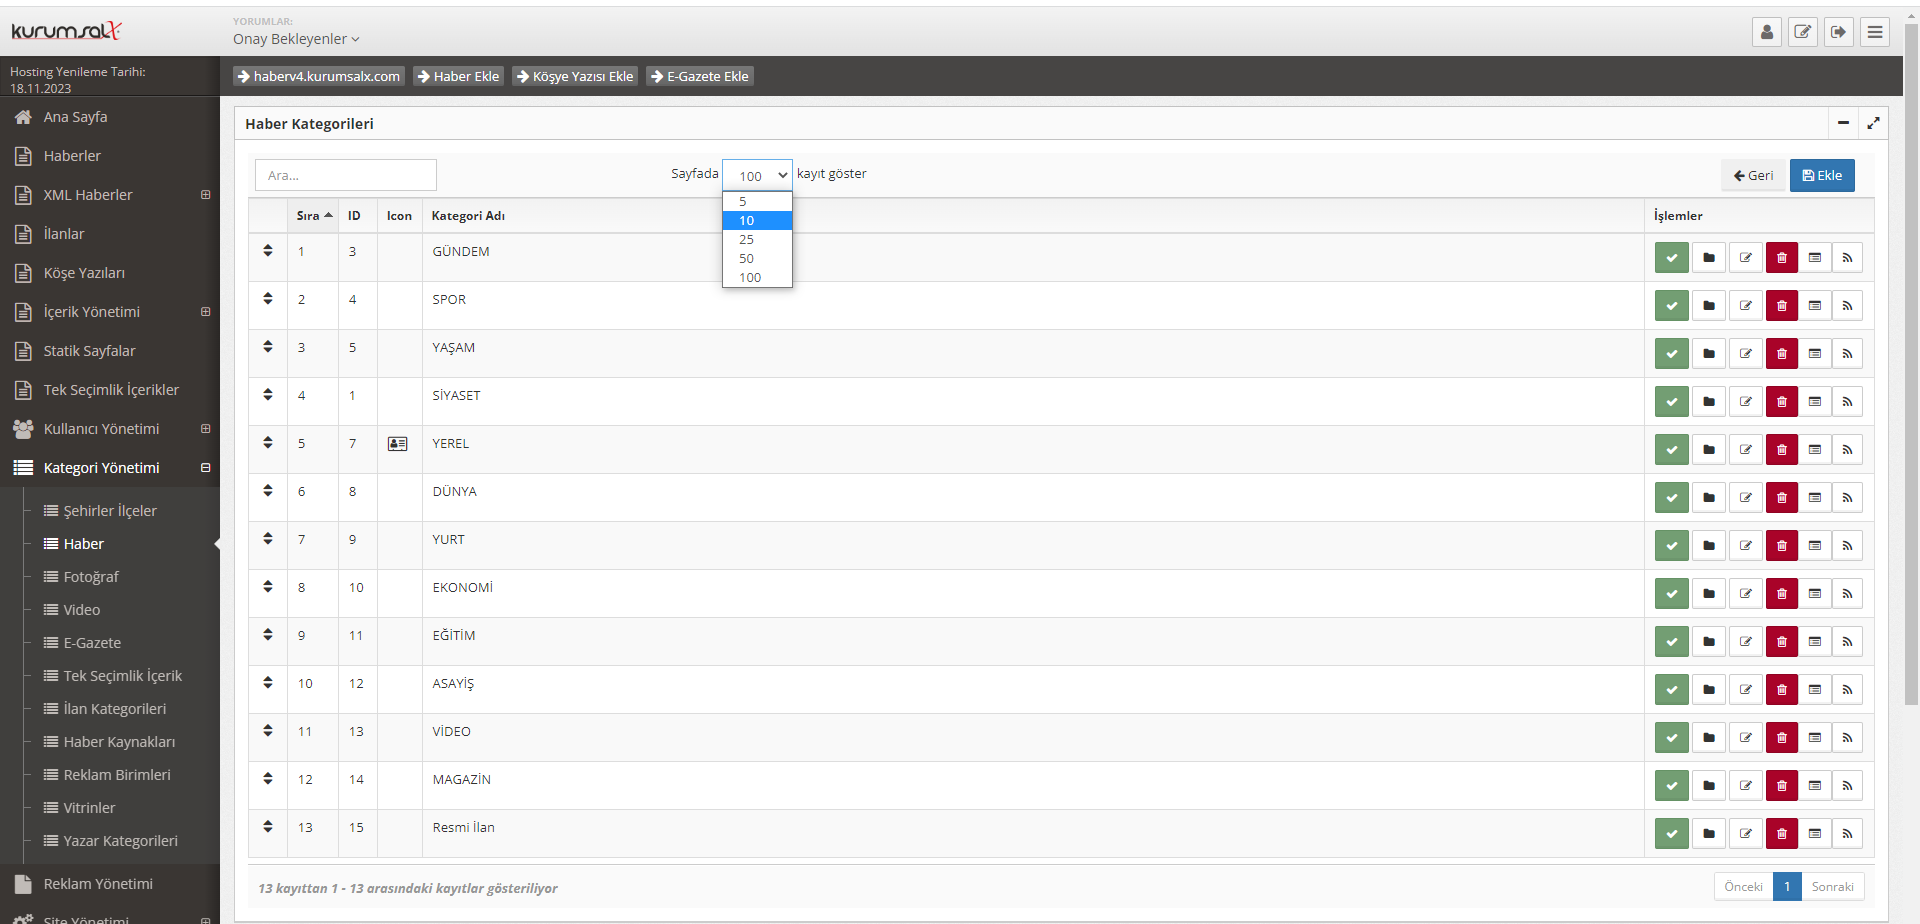Click the Ara search field
Image resolution: width=1920 pixels, height=924 pixels.
point(346,175)
